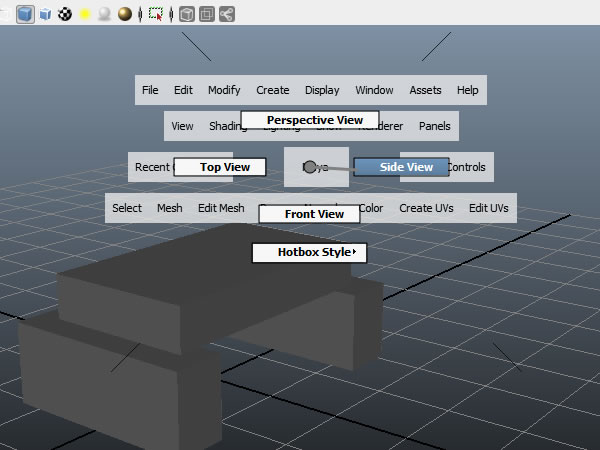The width and height of the screenshot is (600, 450).
Task: Click the X-ray joints icon
Action: point(226,14)
